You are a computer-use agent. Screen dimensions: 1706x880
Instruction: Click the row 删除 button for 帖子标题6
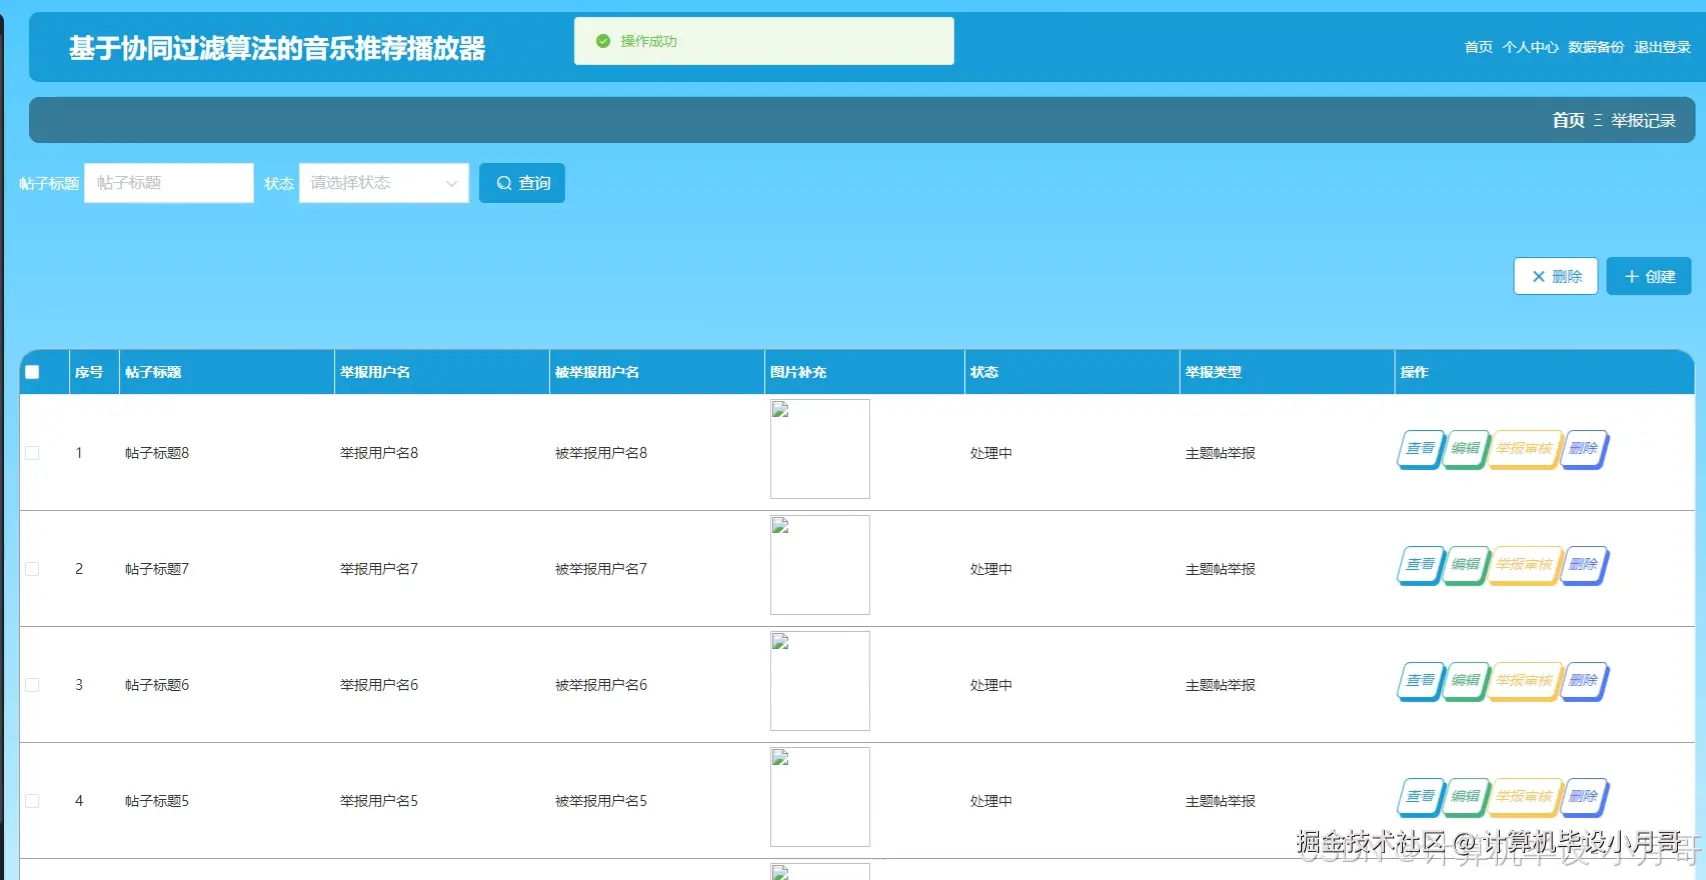[1583, 681]
